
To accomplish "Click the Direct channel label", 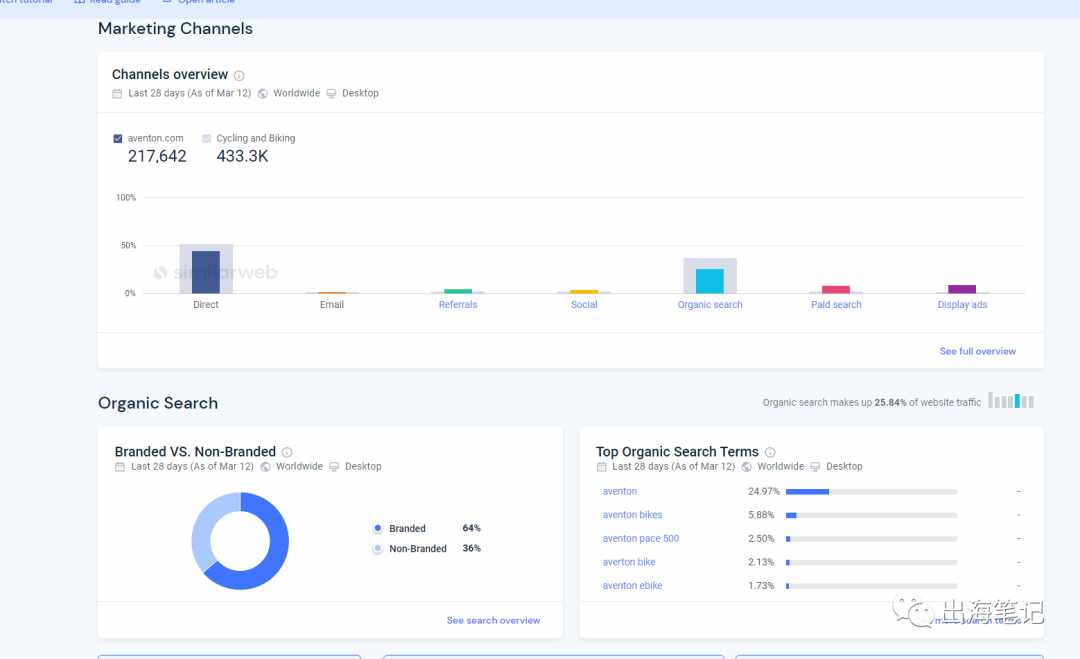I will click(x=206, y=304).
